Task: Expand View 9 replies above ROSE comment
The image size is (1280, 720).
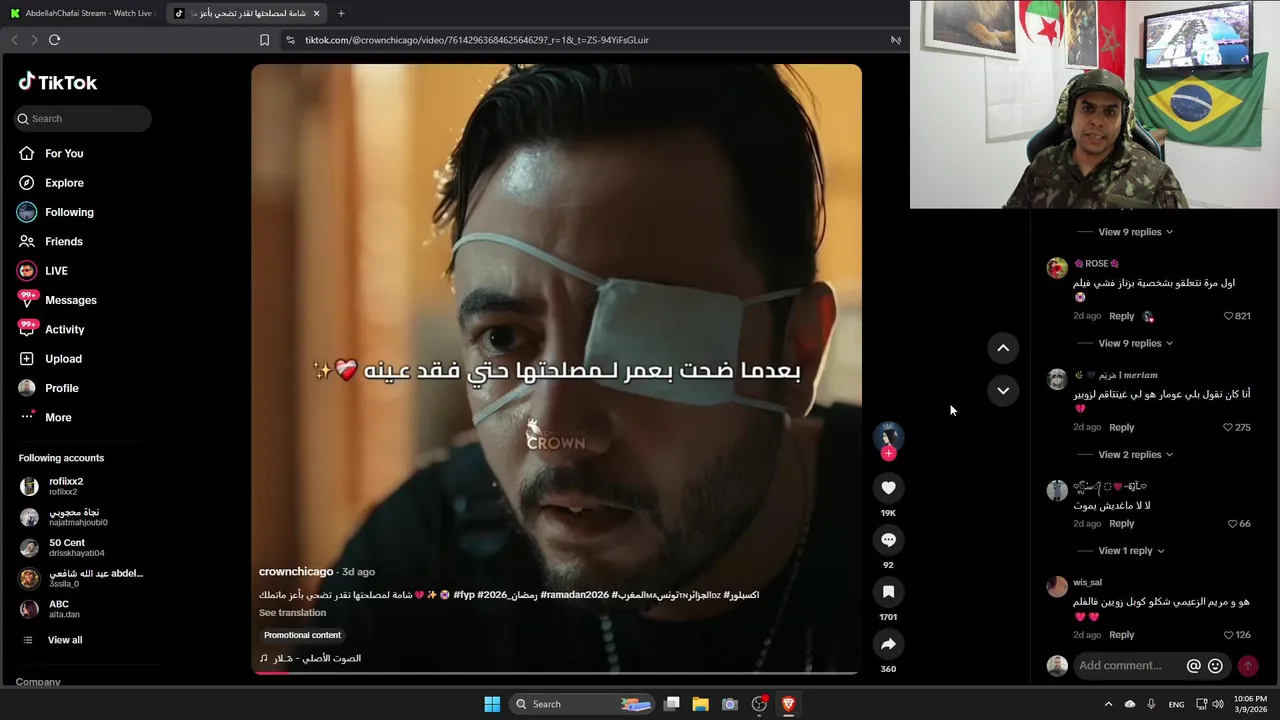Action: tap(1135, 232)
